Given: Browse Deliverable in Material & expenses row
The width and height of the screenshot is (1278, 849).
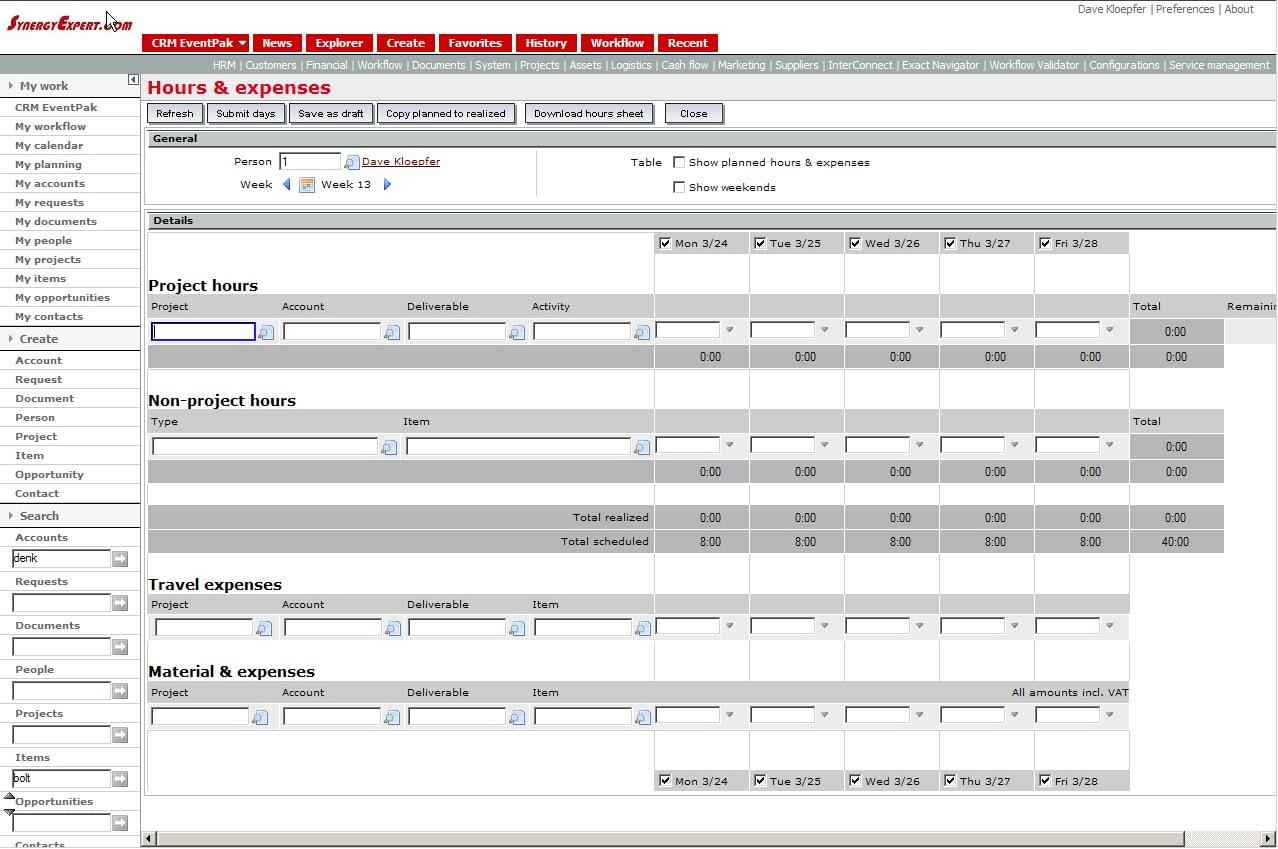Looking at the screenshot, I should 517,717.
